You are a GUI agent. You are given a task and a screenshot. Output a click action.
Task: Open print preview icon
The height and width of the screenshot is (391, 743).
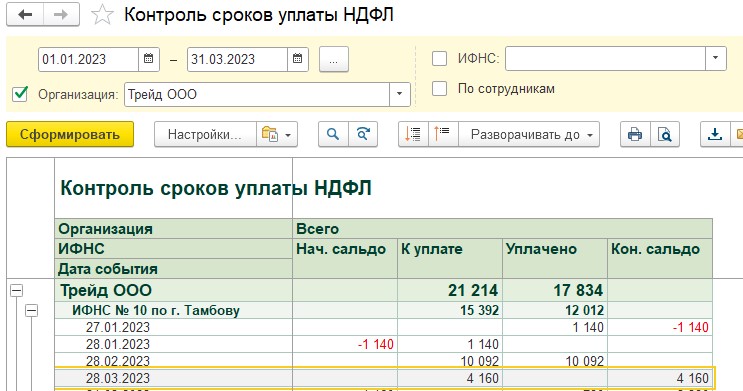[x=665, y=135]
